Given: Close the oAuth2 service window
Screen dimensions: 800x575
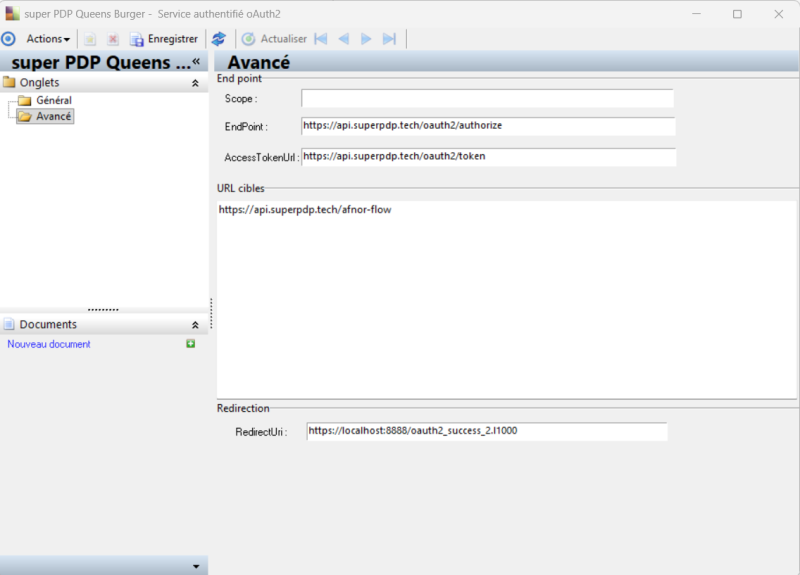Looking at the screenshot, I should coord(779,14).
